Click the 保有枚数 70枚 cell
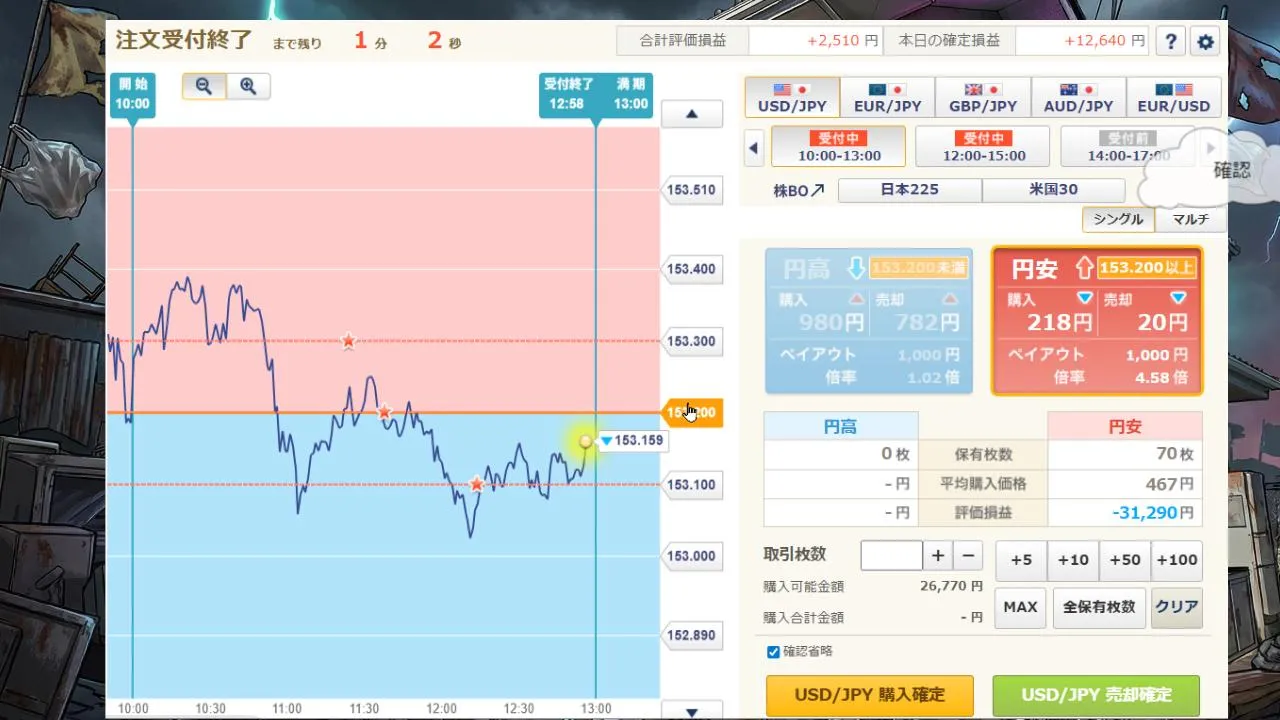This screenshot has height=720, width=1280. pyautogui.click(x=1125, y=454)
